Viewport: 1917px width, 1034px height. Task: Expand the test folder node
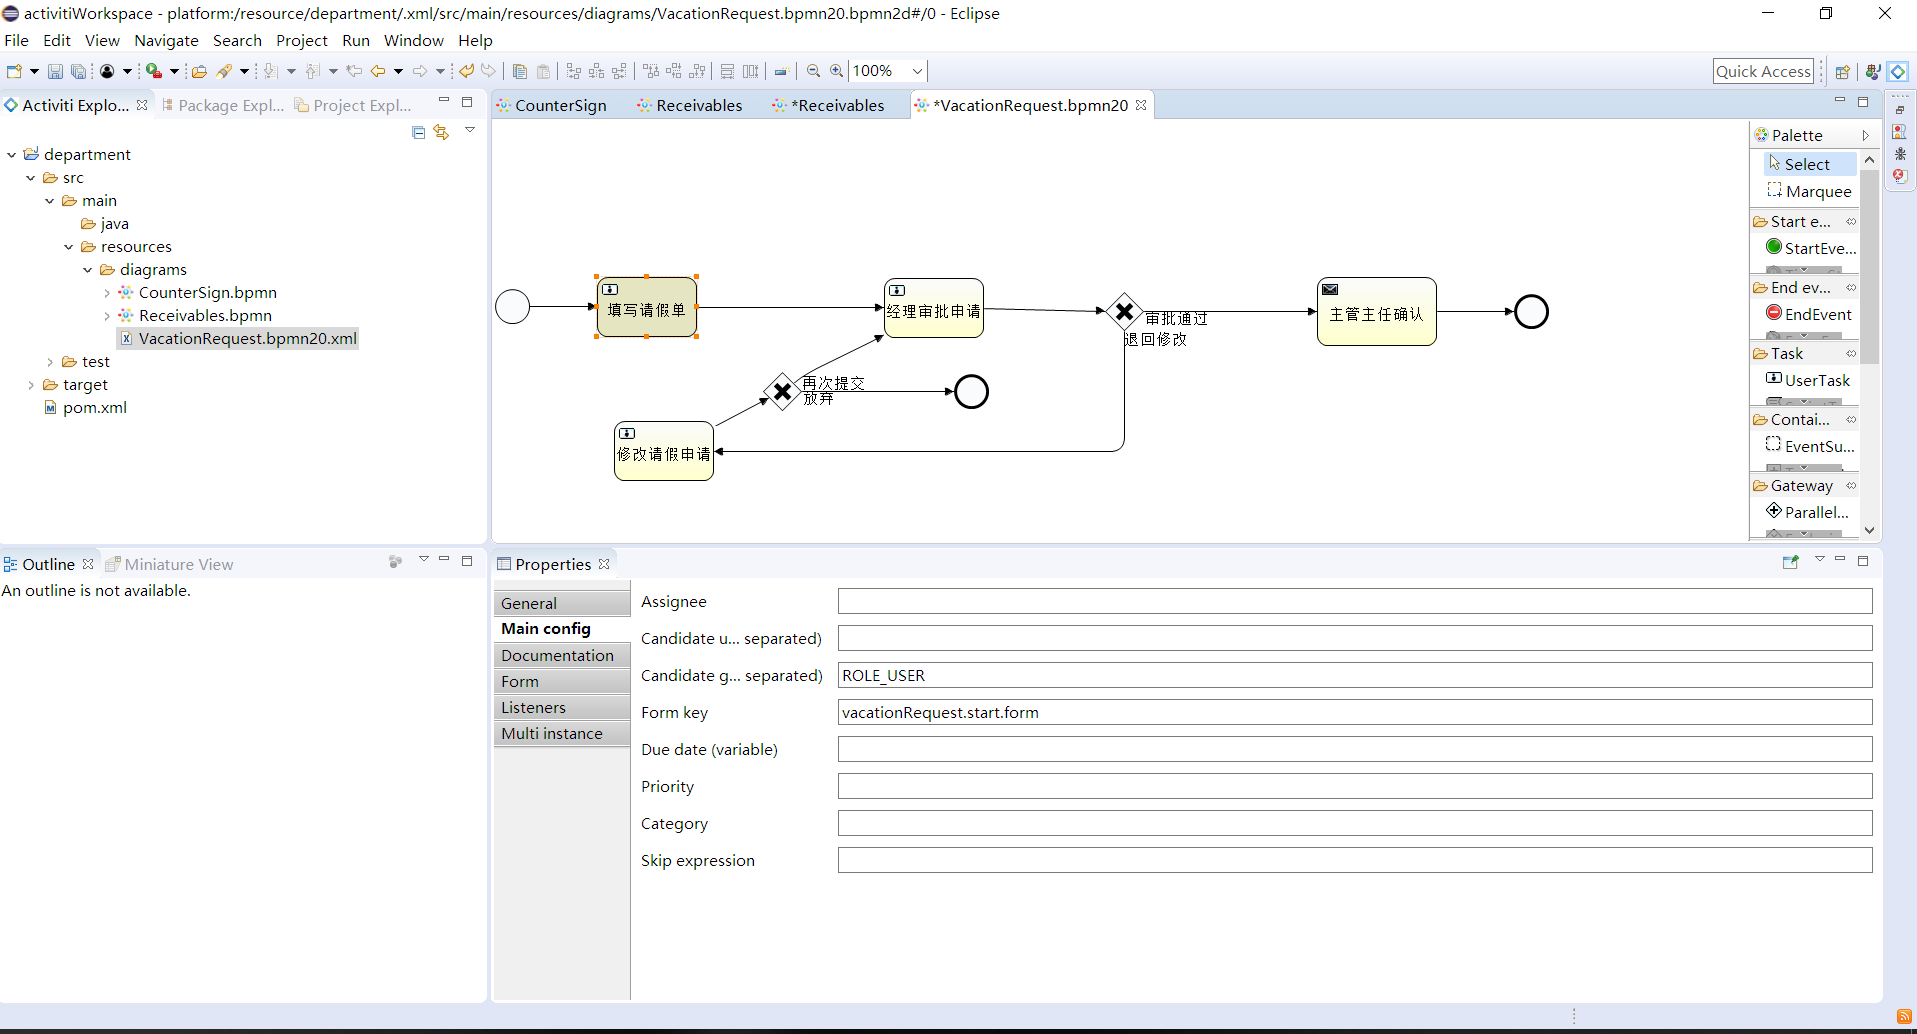tap(50, 361)
